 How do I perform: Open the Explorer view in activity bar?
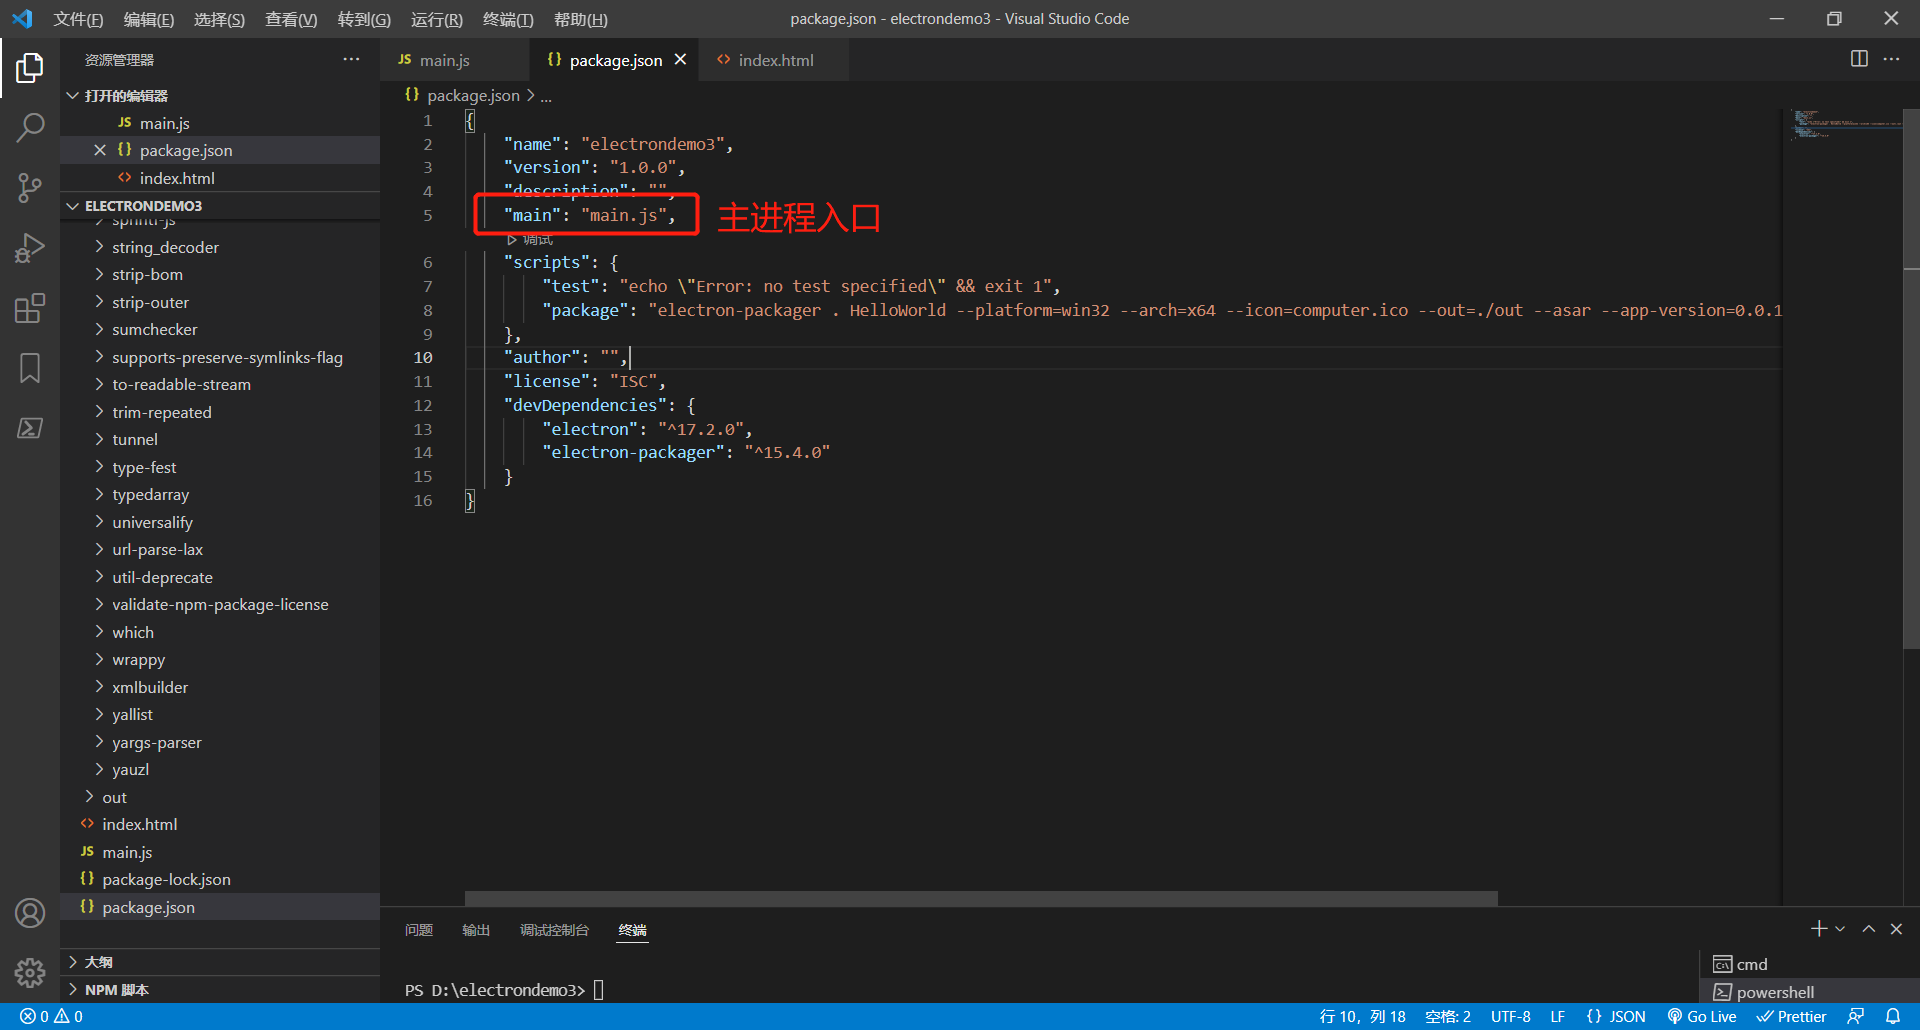[30, 68]
